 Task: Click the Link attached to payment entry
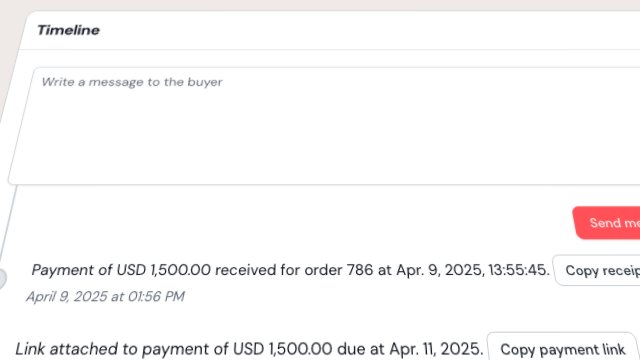click(249, 349)
